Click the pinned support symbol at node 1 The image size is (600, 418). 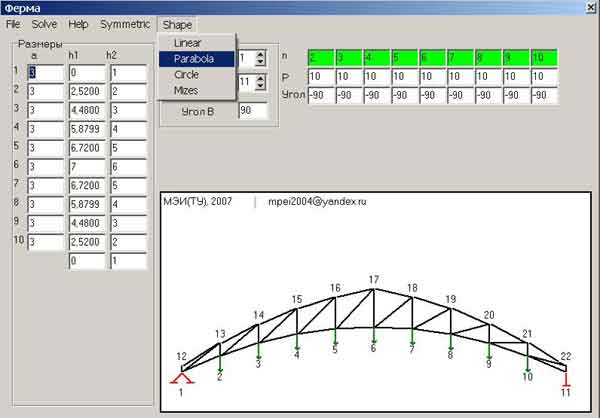[182, 378]
